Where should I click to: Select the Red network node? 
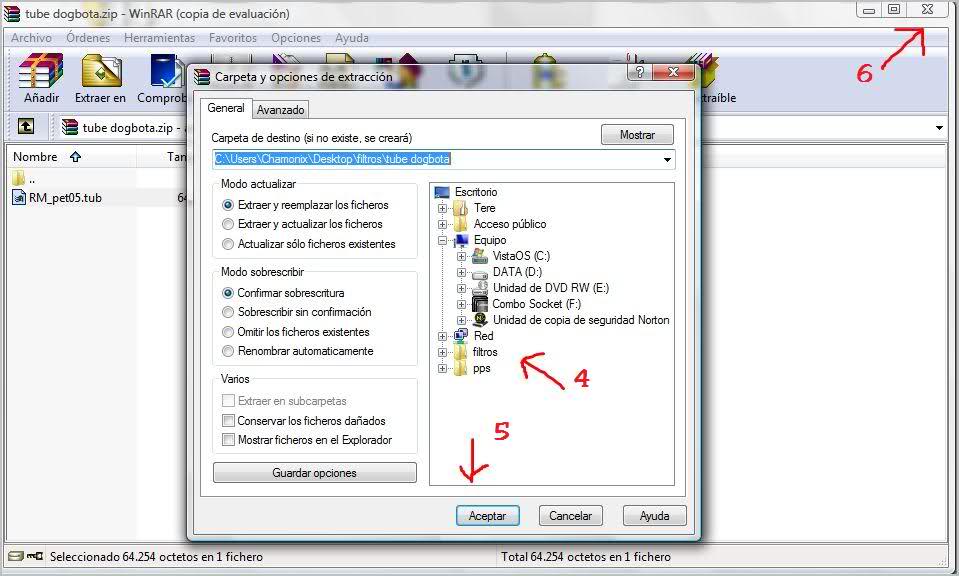(483, 336)
